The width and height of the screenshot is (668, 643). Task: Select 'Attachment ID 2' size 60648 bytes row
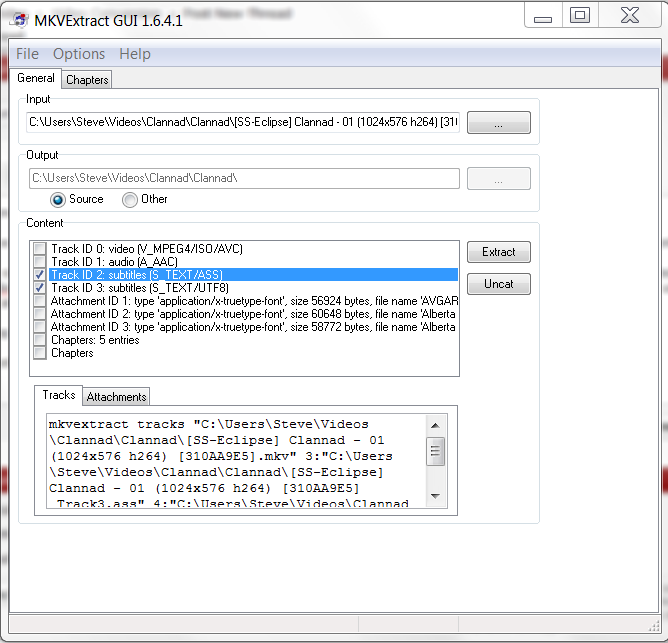pos(253,314)
